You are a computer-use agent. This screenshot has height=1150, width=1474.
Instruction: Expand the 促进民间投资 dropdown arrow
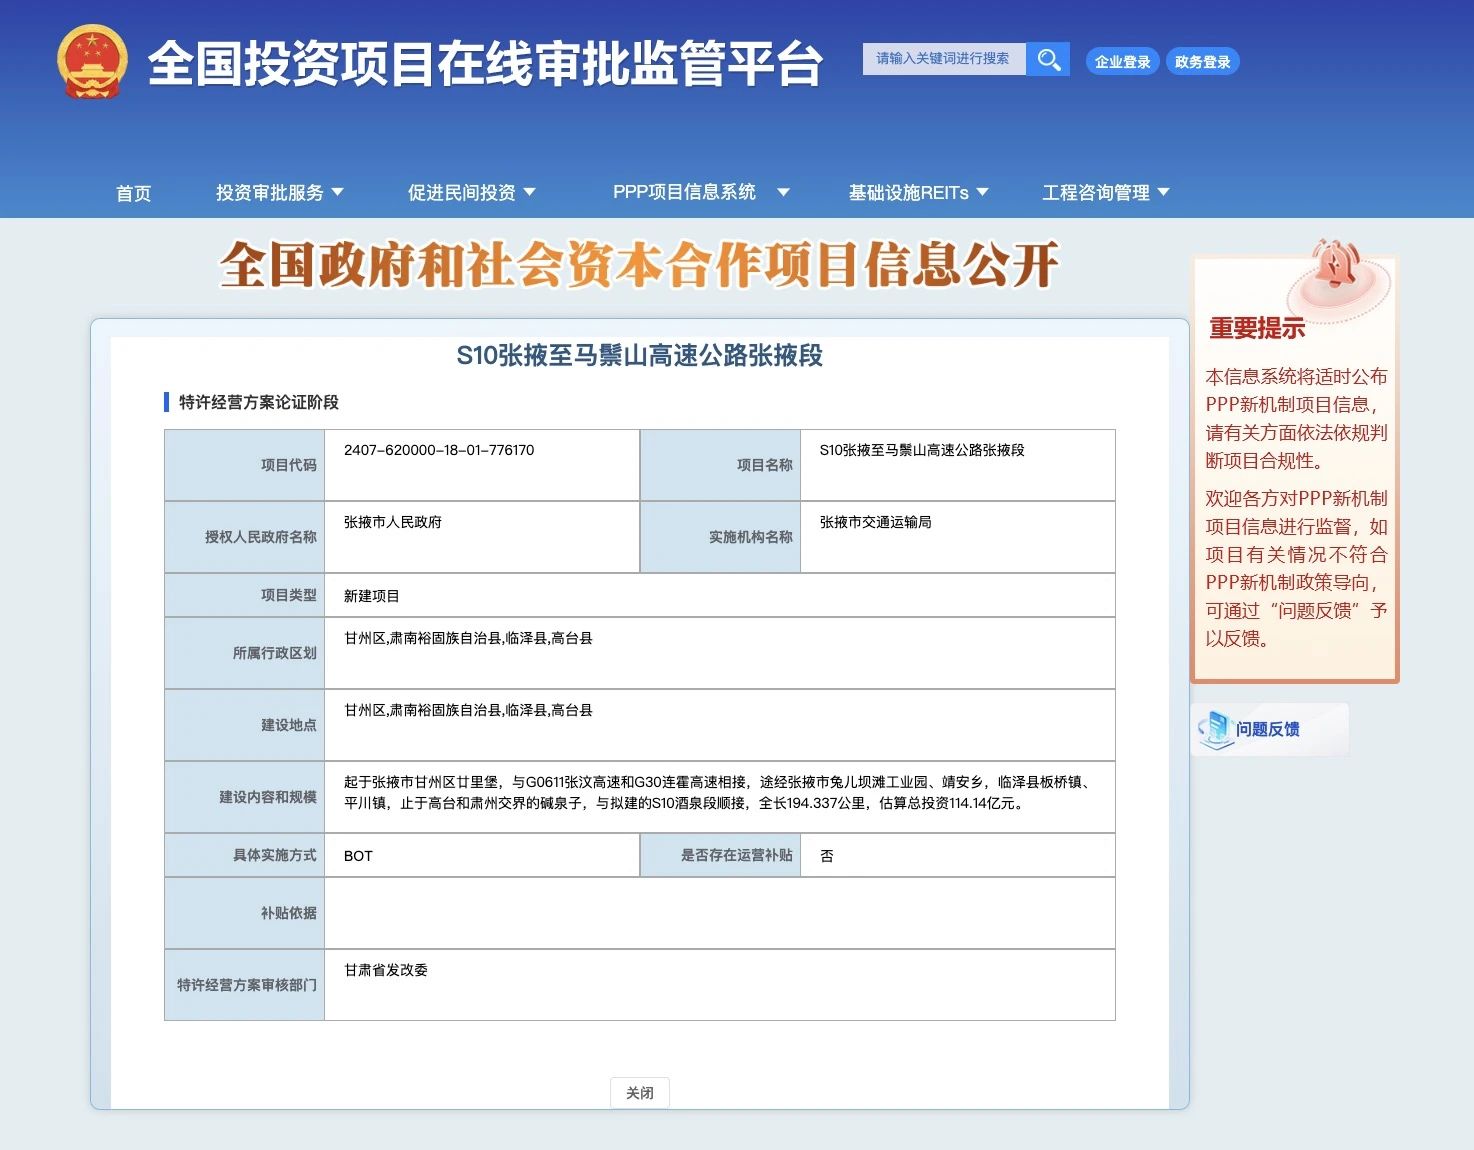click(529, 192)
